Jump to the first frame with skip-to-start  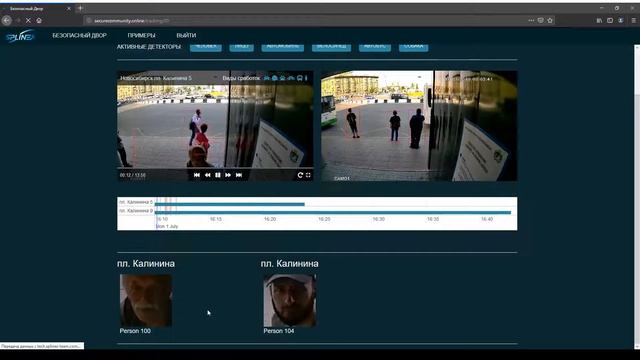coord(197,175)
